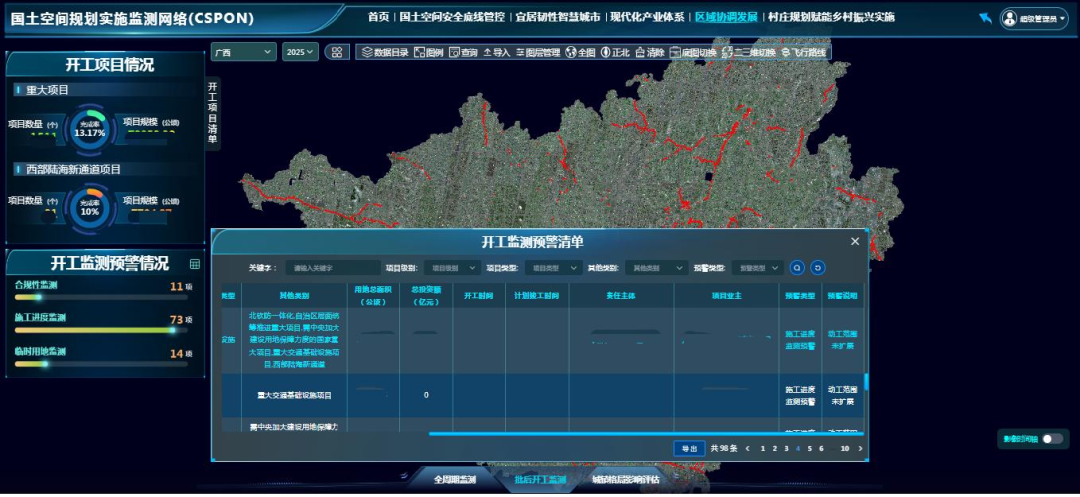
Task: Switch to the 全周期监测 bottom tab
Action: [x=455, y=480]
